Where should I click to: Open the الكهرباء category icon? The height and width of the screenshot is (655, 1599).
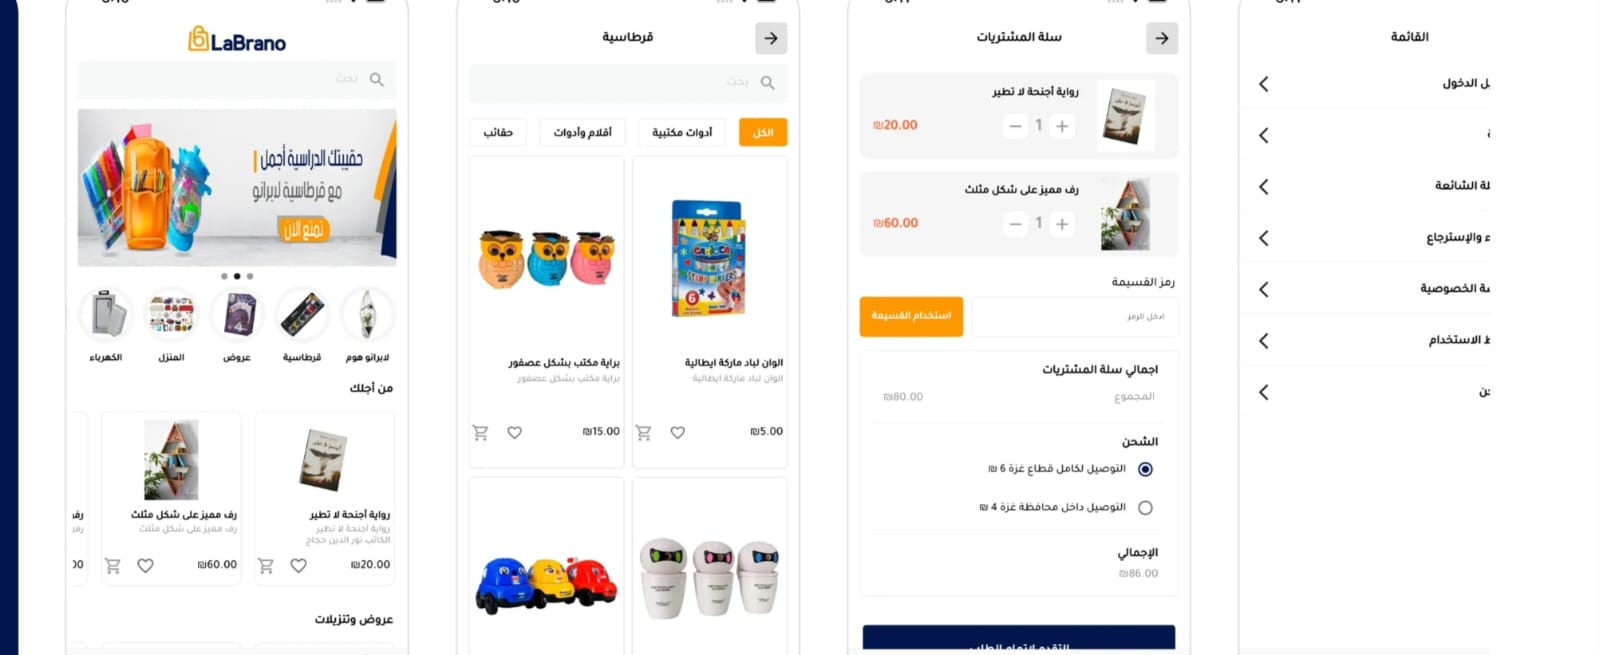106,315
